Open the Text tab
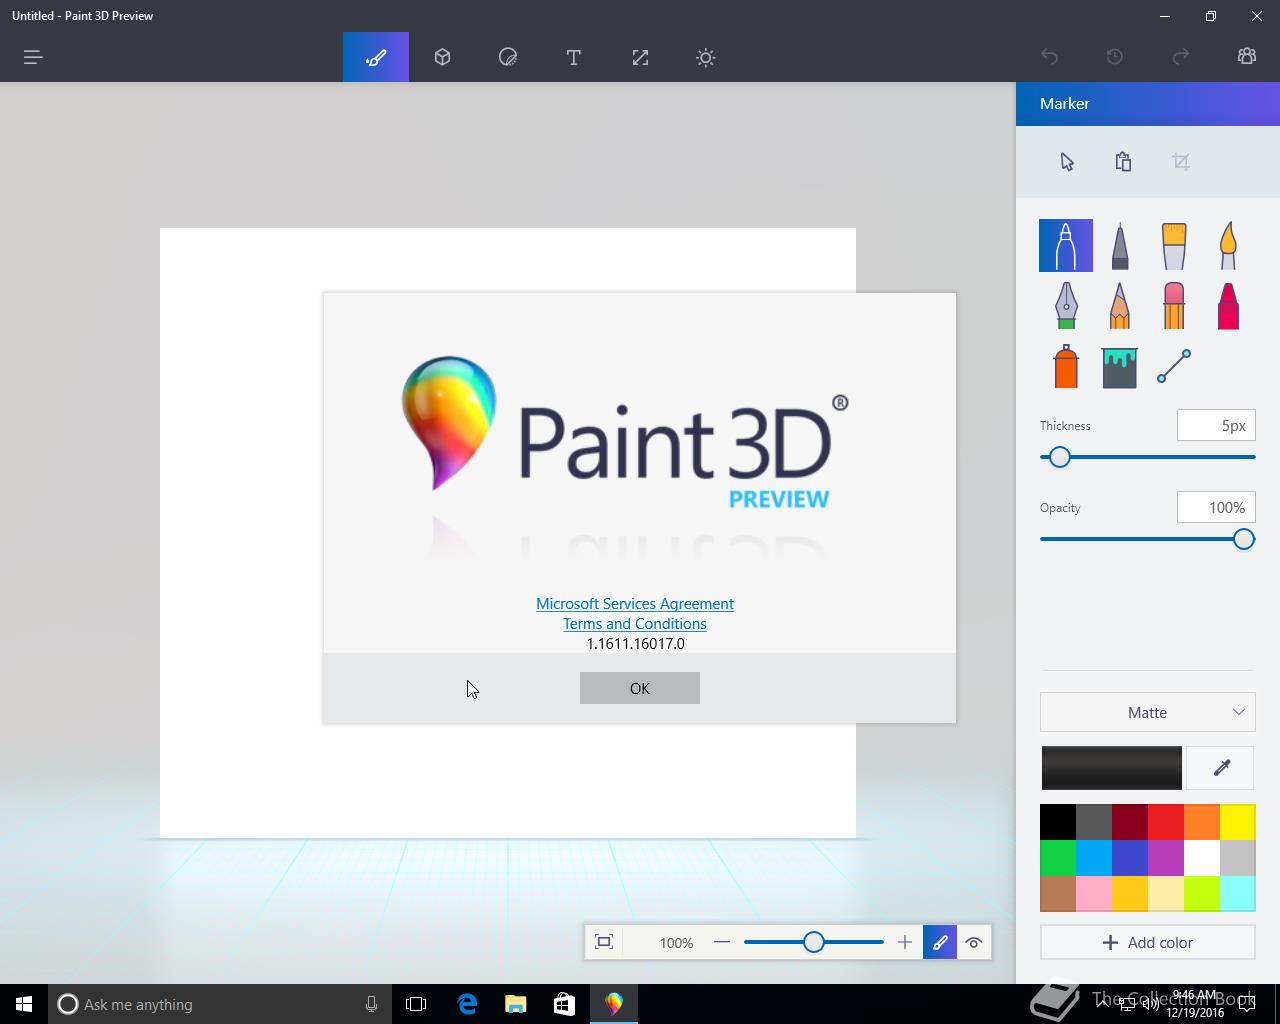 574,57
